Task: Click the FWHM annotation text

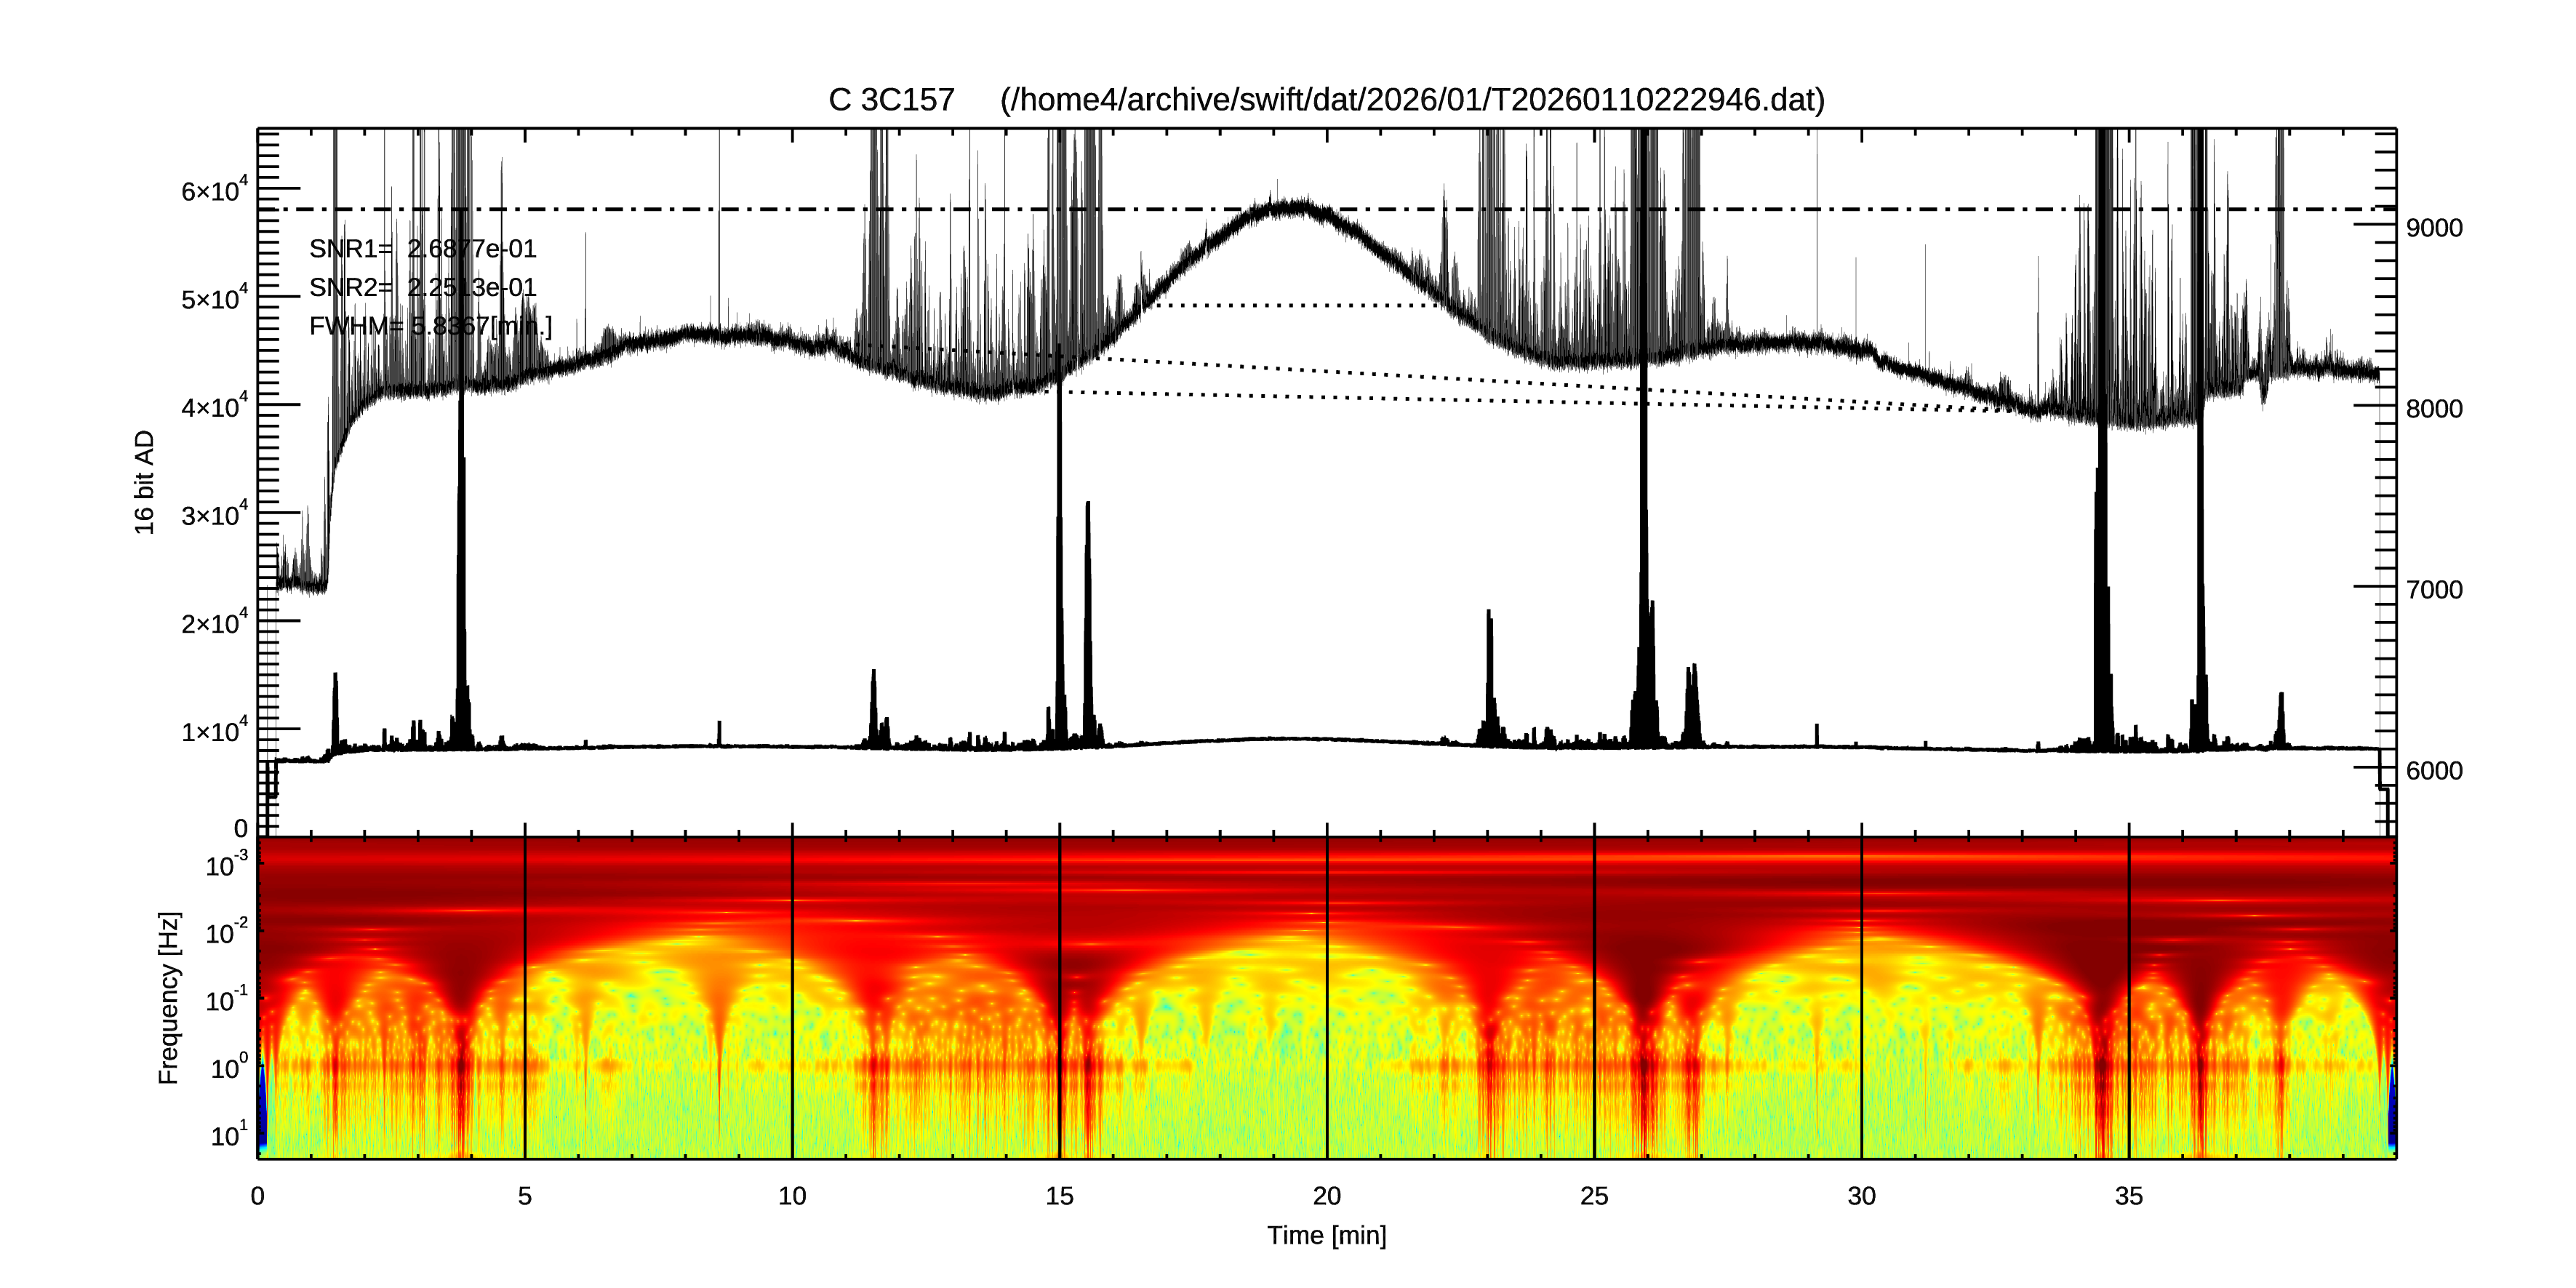Action: pos(430,326)
